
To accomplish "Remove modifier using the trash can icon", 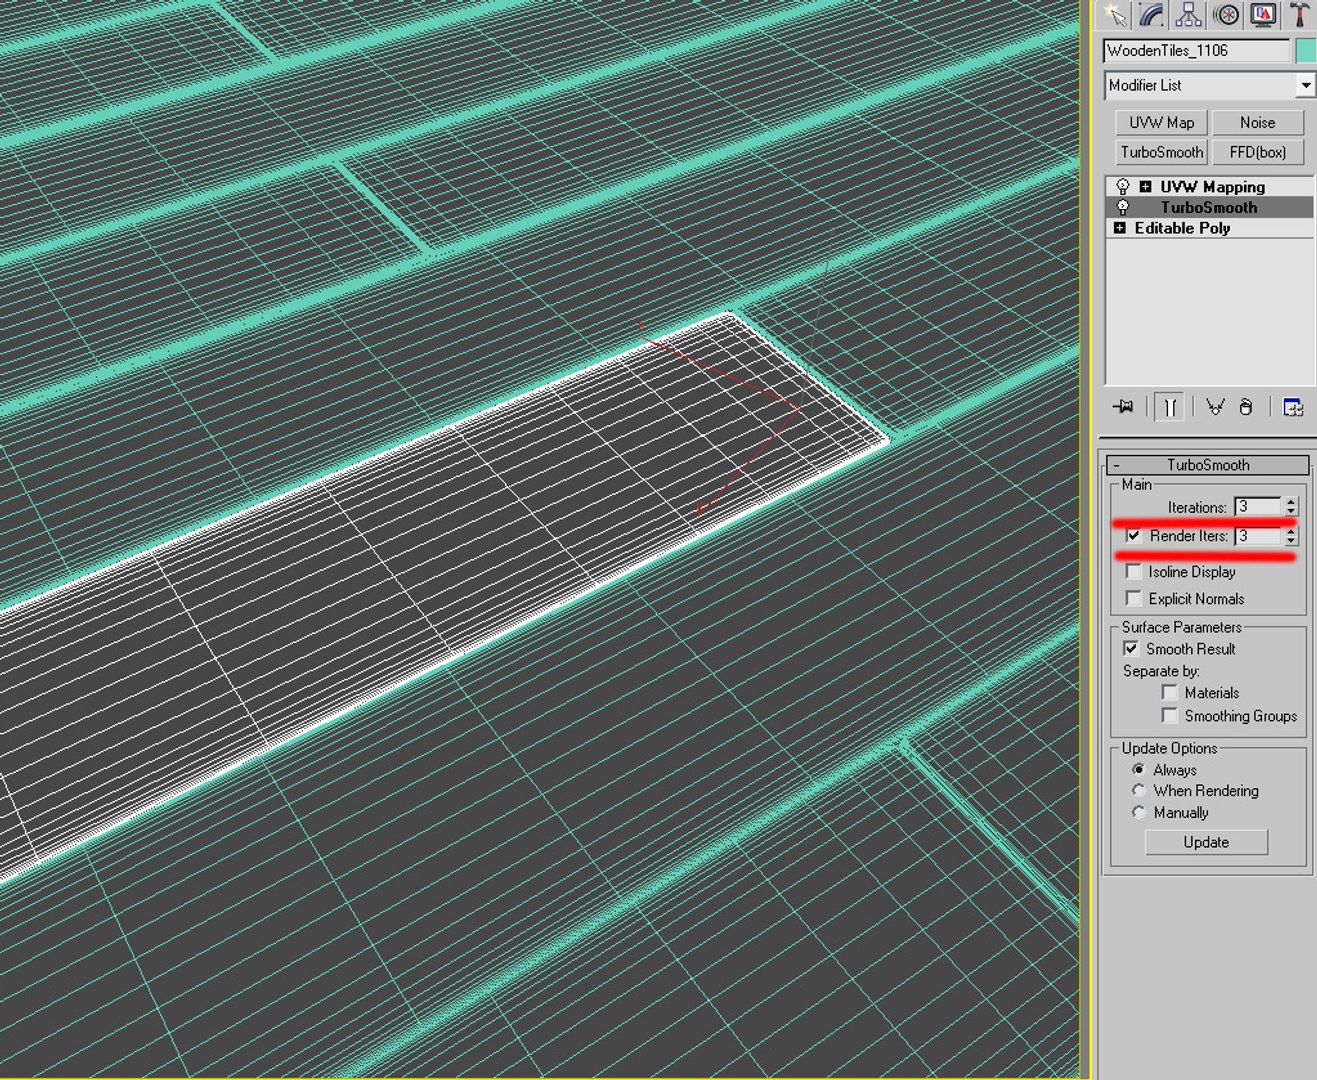I will [x=1246, y=407].
